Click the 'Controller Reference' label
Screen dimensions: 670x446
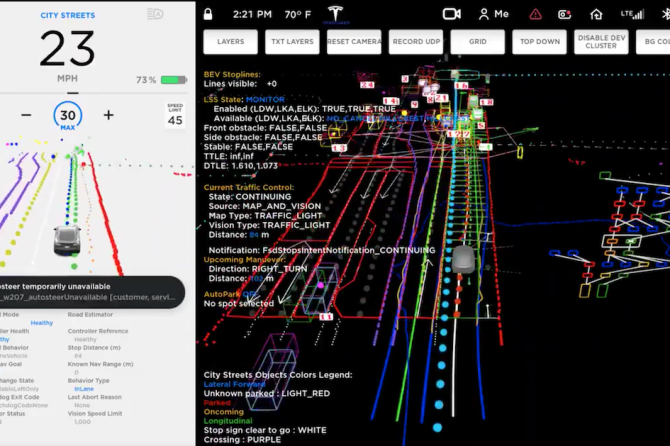click(98, 331)
